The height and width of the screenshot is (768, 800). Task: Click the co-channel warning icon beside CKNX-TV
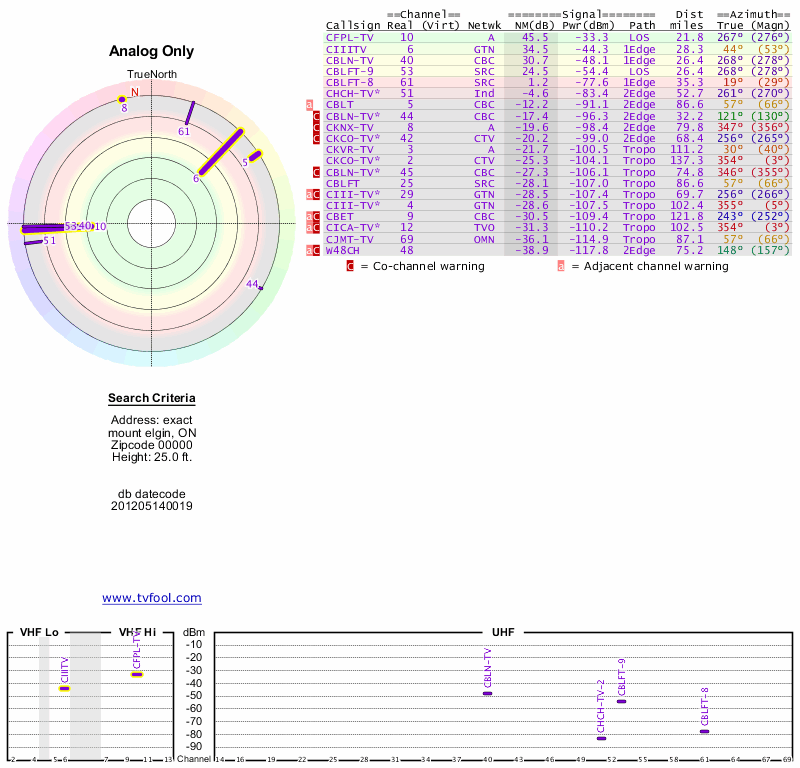pos(317,127)
